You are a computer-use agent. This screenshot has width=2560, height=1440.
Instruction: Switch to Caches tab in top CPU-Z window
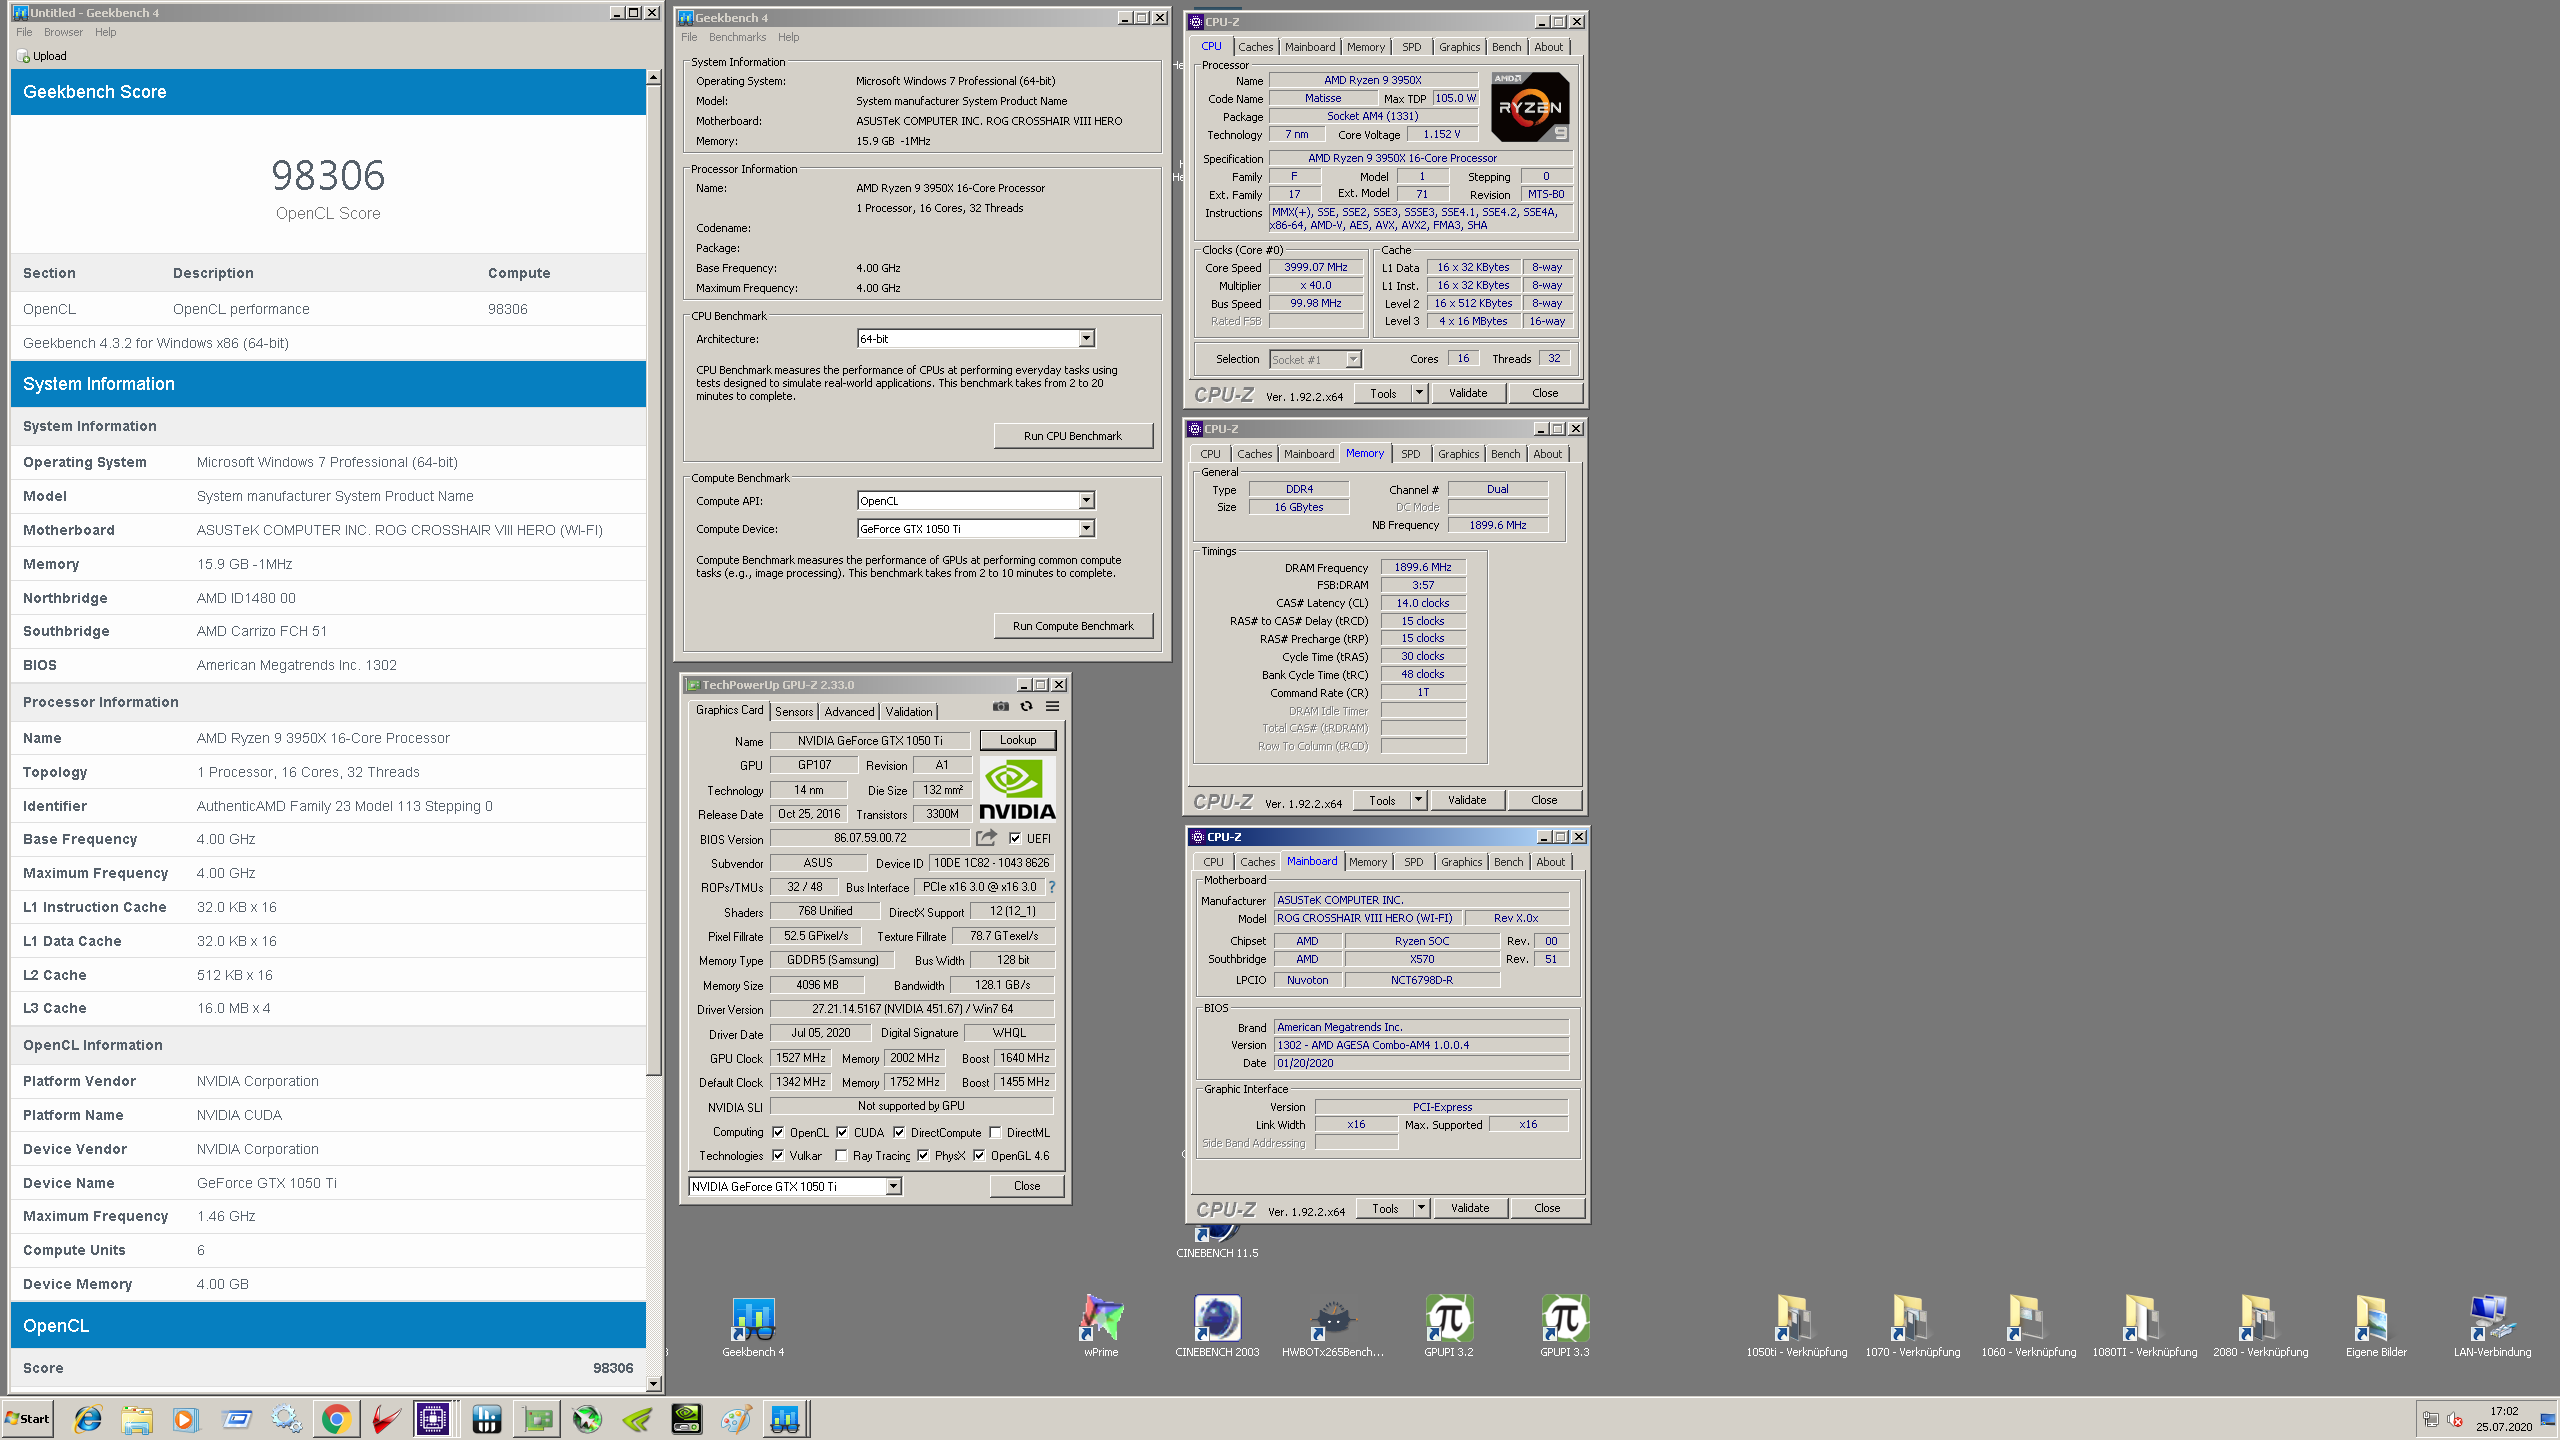1255,47
